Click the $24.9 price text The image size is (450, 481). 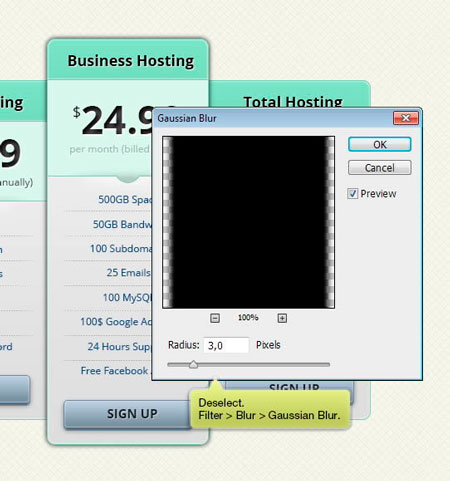[x=113, y=120]
